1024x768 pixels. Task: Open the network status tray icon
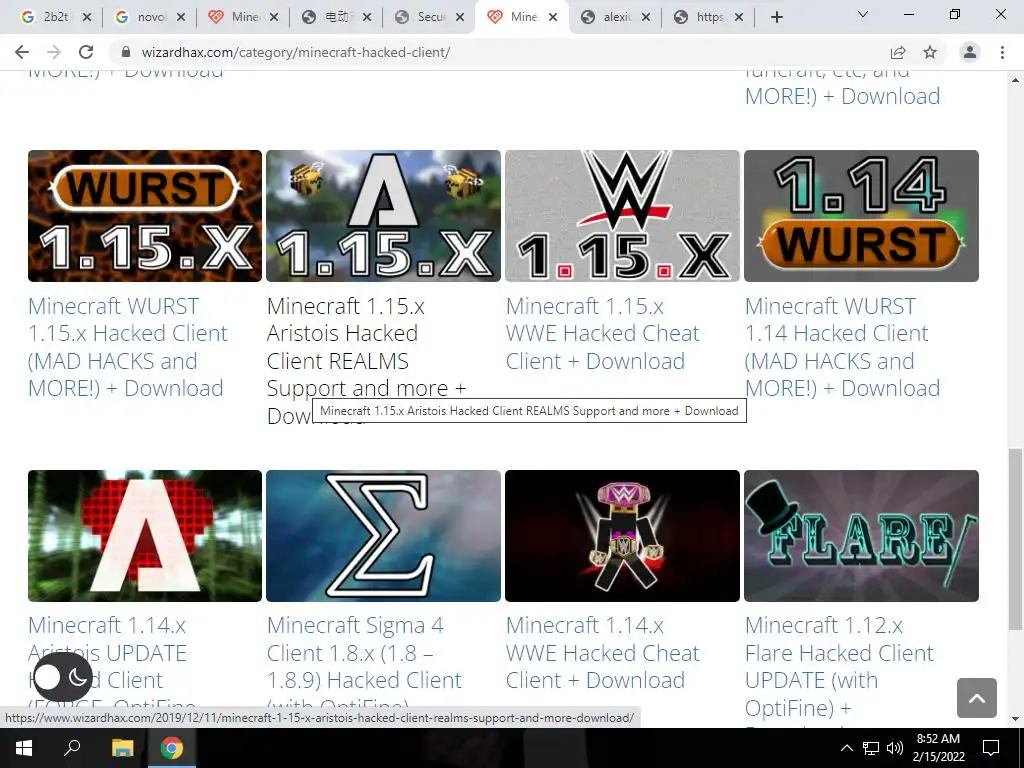(871, 748)
